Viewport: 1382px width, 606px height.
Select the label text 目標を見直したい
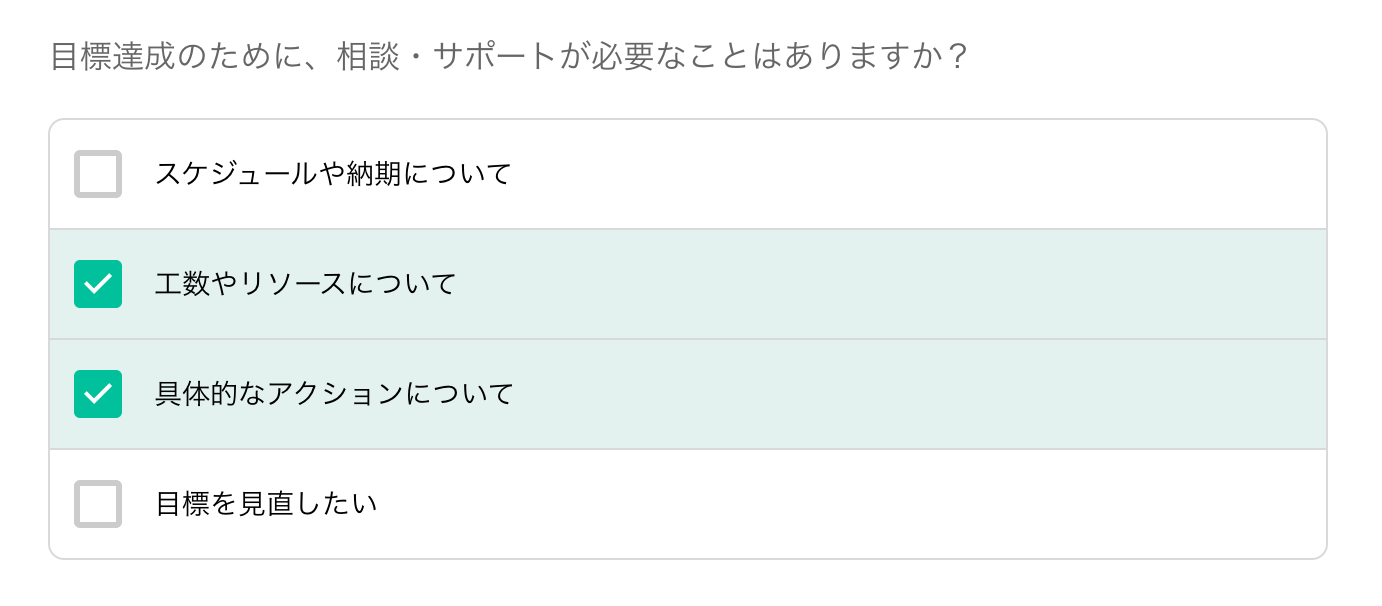(x=266, y=504)
